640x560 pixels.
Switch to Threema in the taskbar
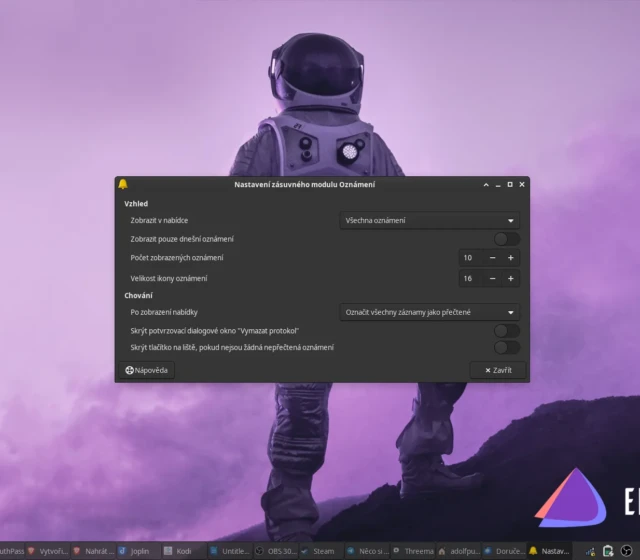pyautogui.click(x=412, y=551)
